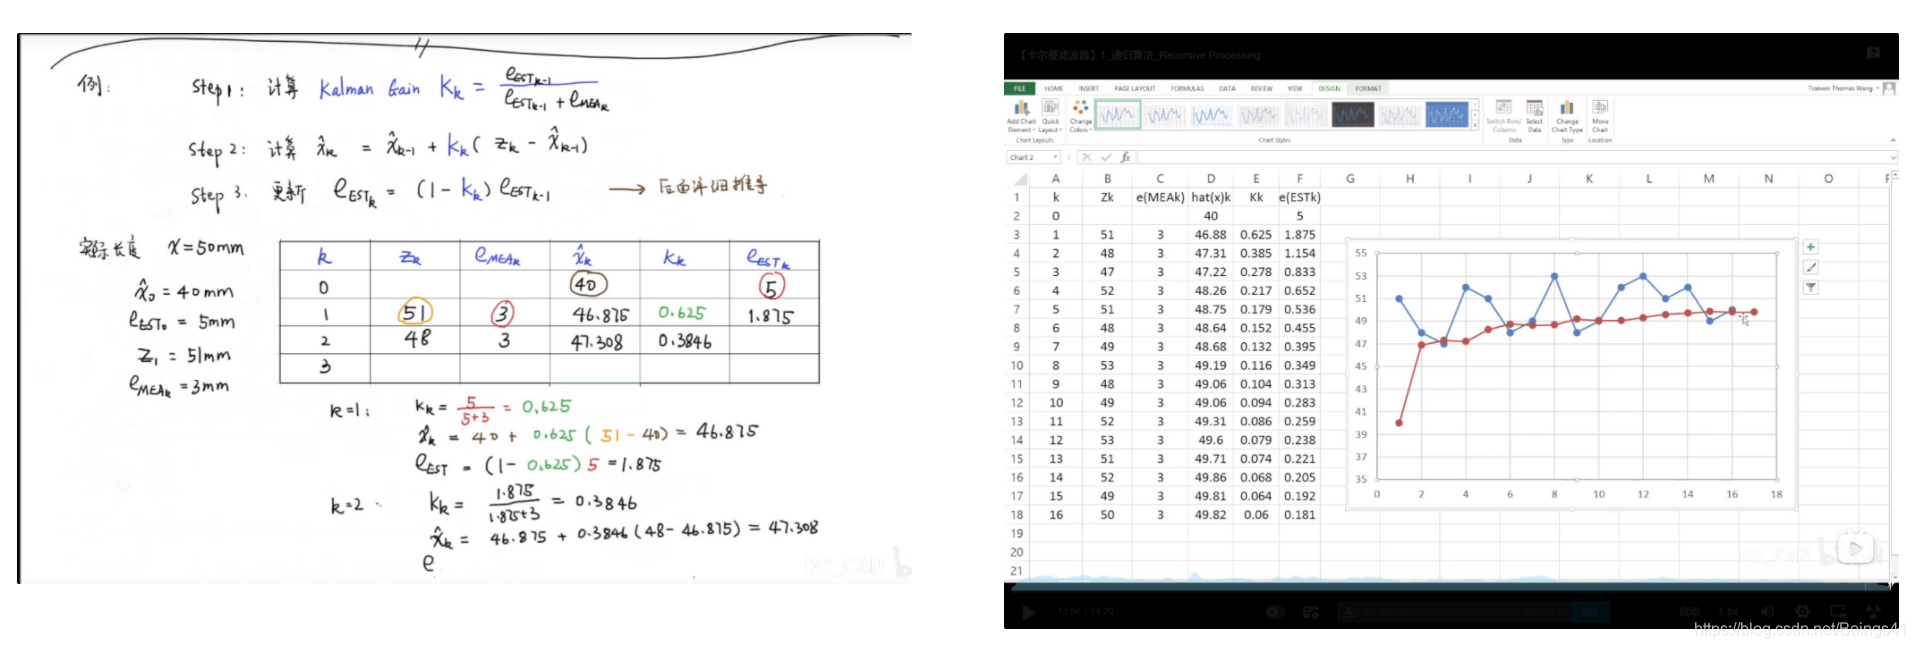Screen dimensions: 1915x648
Task: Open the FILE tab in Excel
Action: tap(1020, 88)
